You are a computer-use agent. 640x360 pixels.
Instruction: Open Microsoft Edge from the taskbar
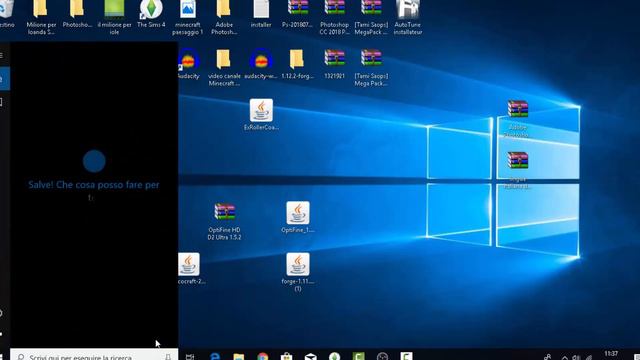click(215, 356)
